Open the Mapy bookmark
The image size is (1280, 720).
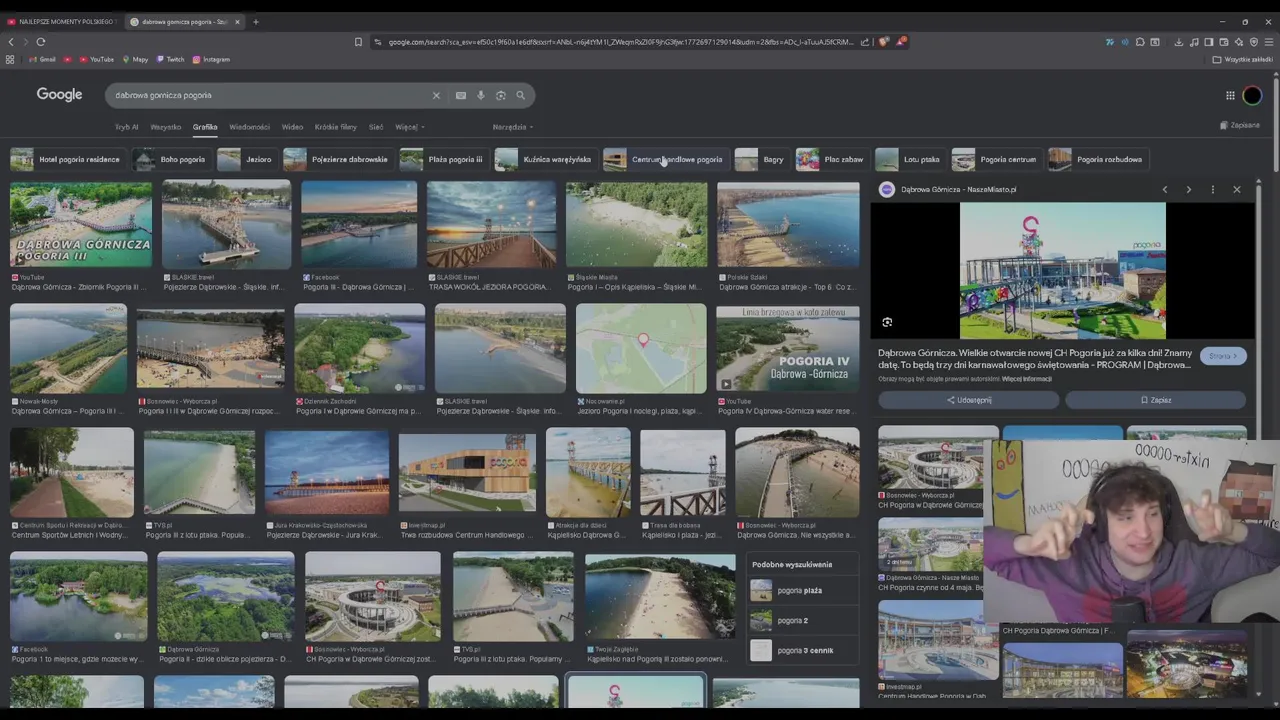(x=134, y=59)
